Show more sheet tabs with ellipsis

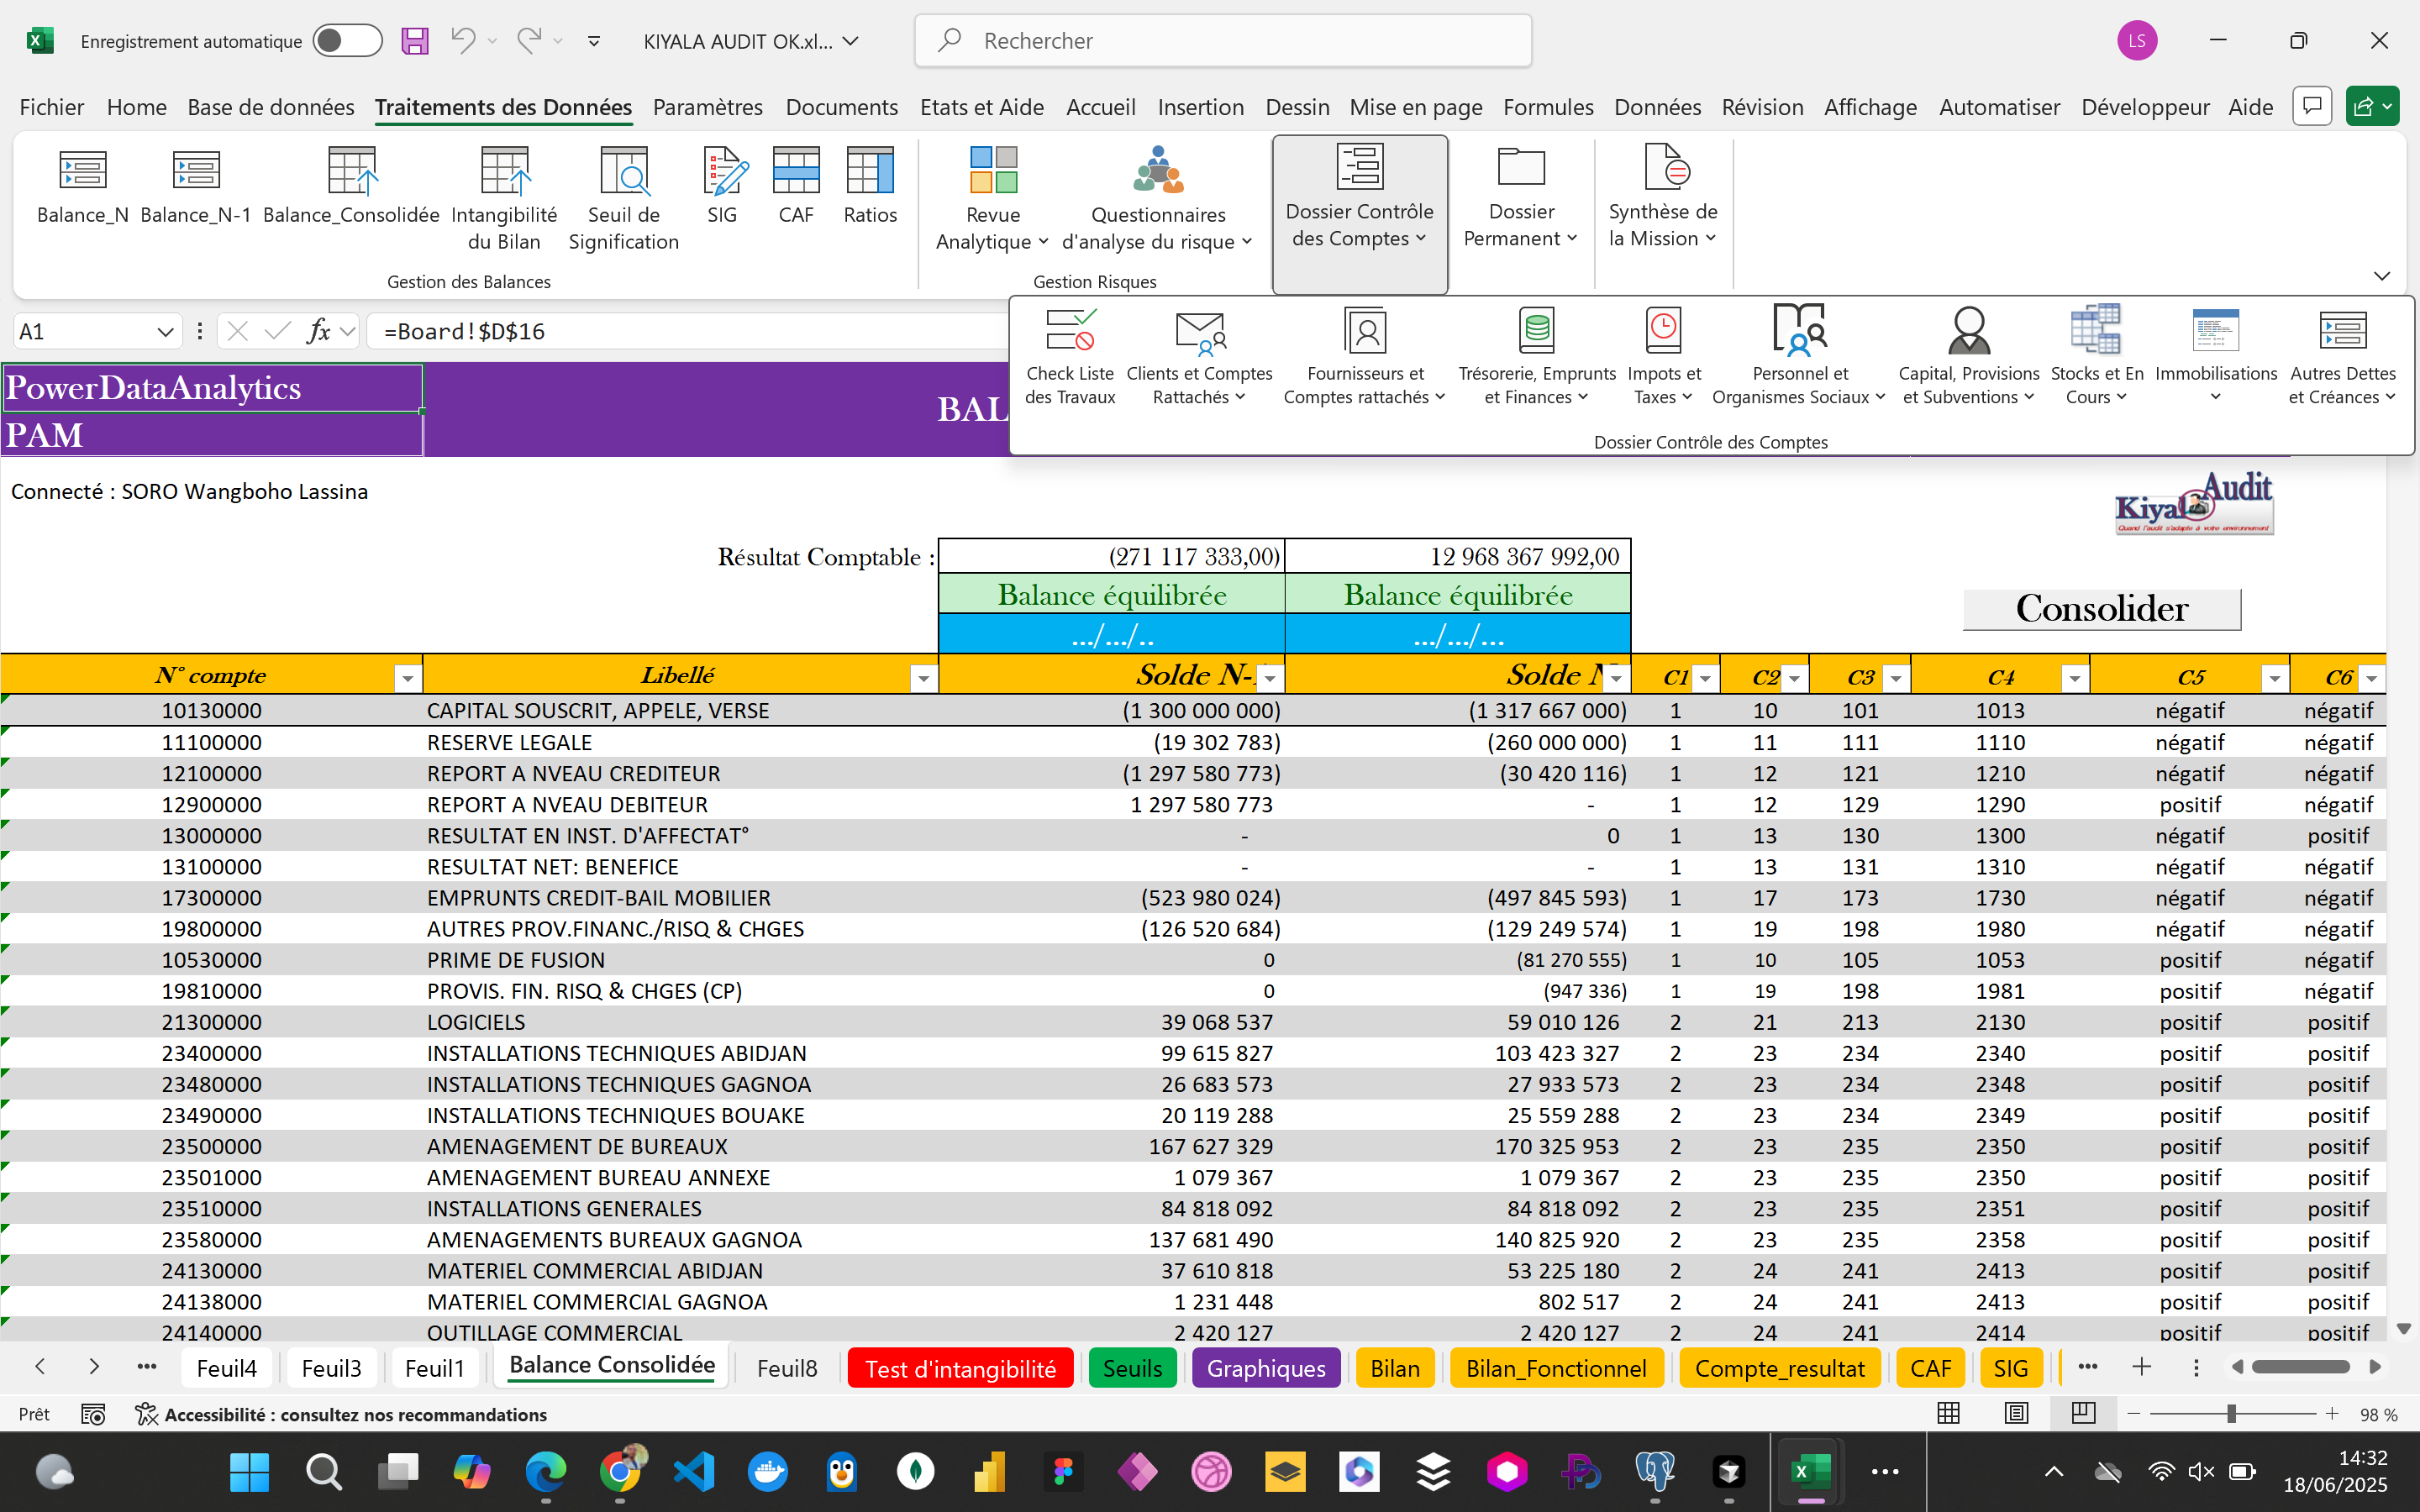pyautogui.click(x=2087, y=1367)
